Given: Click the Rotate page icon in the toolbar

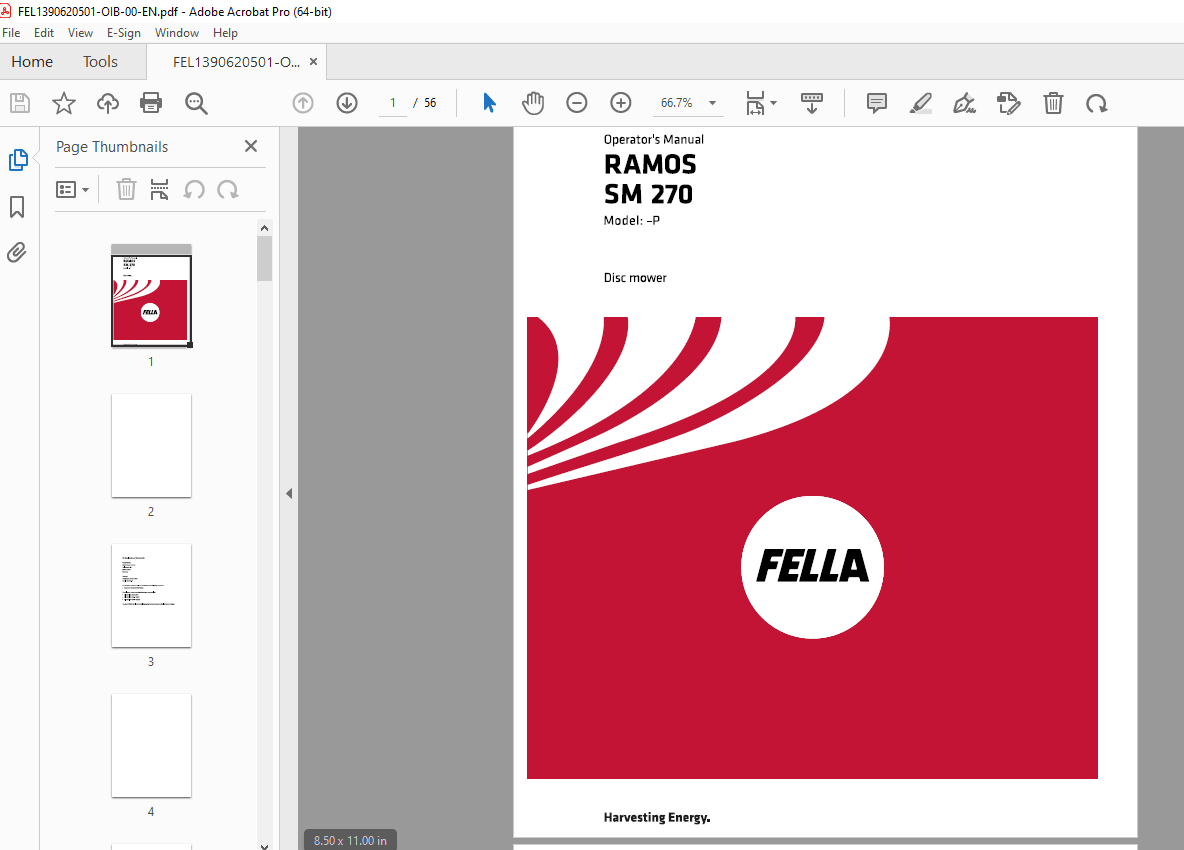Looking at the screenshot, I should [1097, 103].
